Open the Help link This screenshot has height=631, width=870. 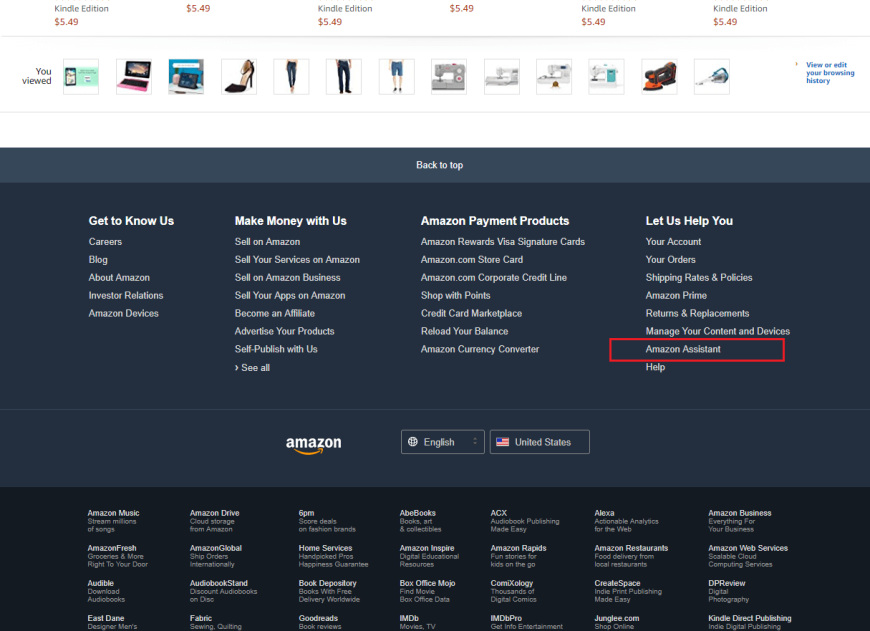point(655,367)
